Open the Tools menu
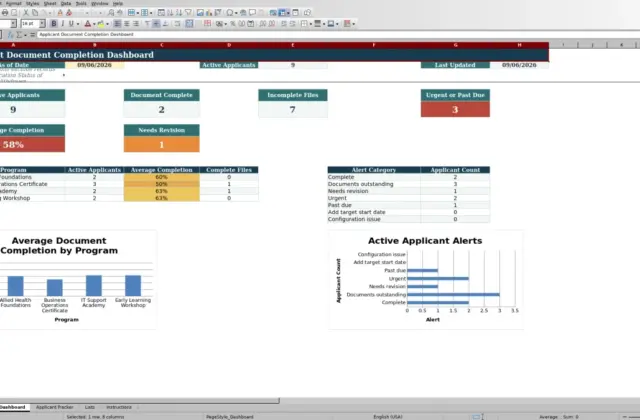Viewport: 640px width, 420px height. coord(81,3)
